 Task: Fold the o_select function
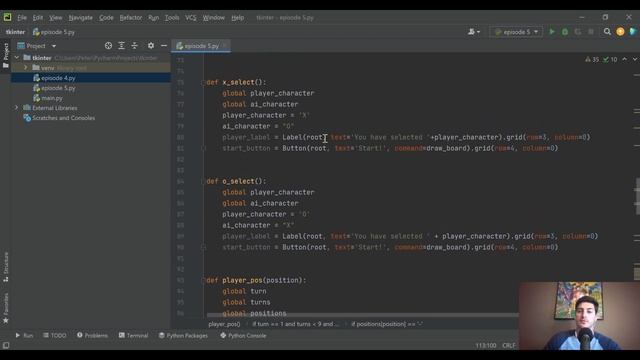click(x=203, y=181)
